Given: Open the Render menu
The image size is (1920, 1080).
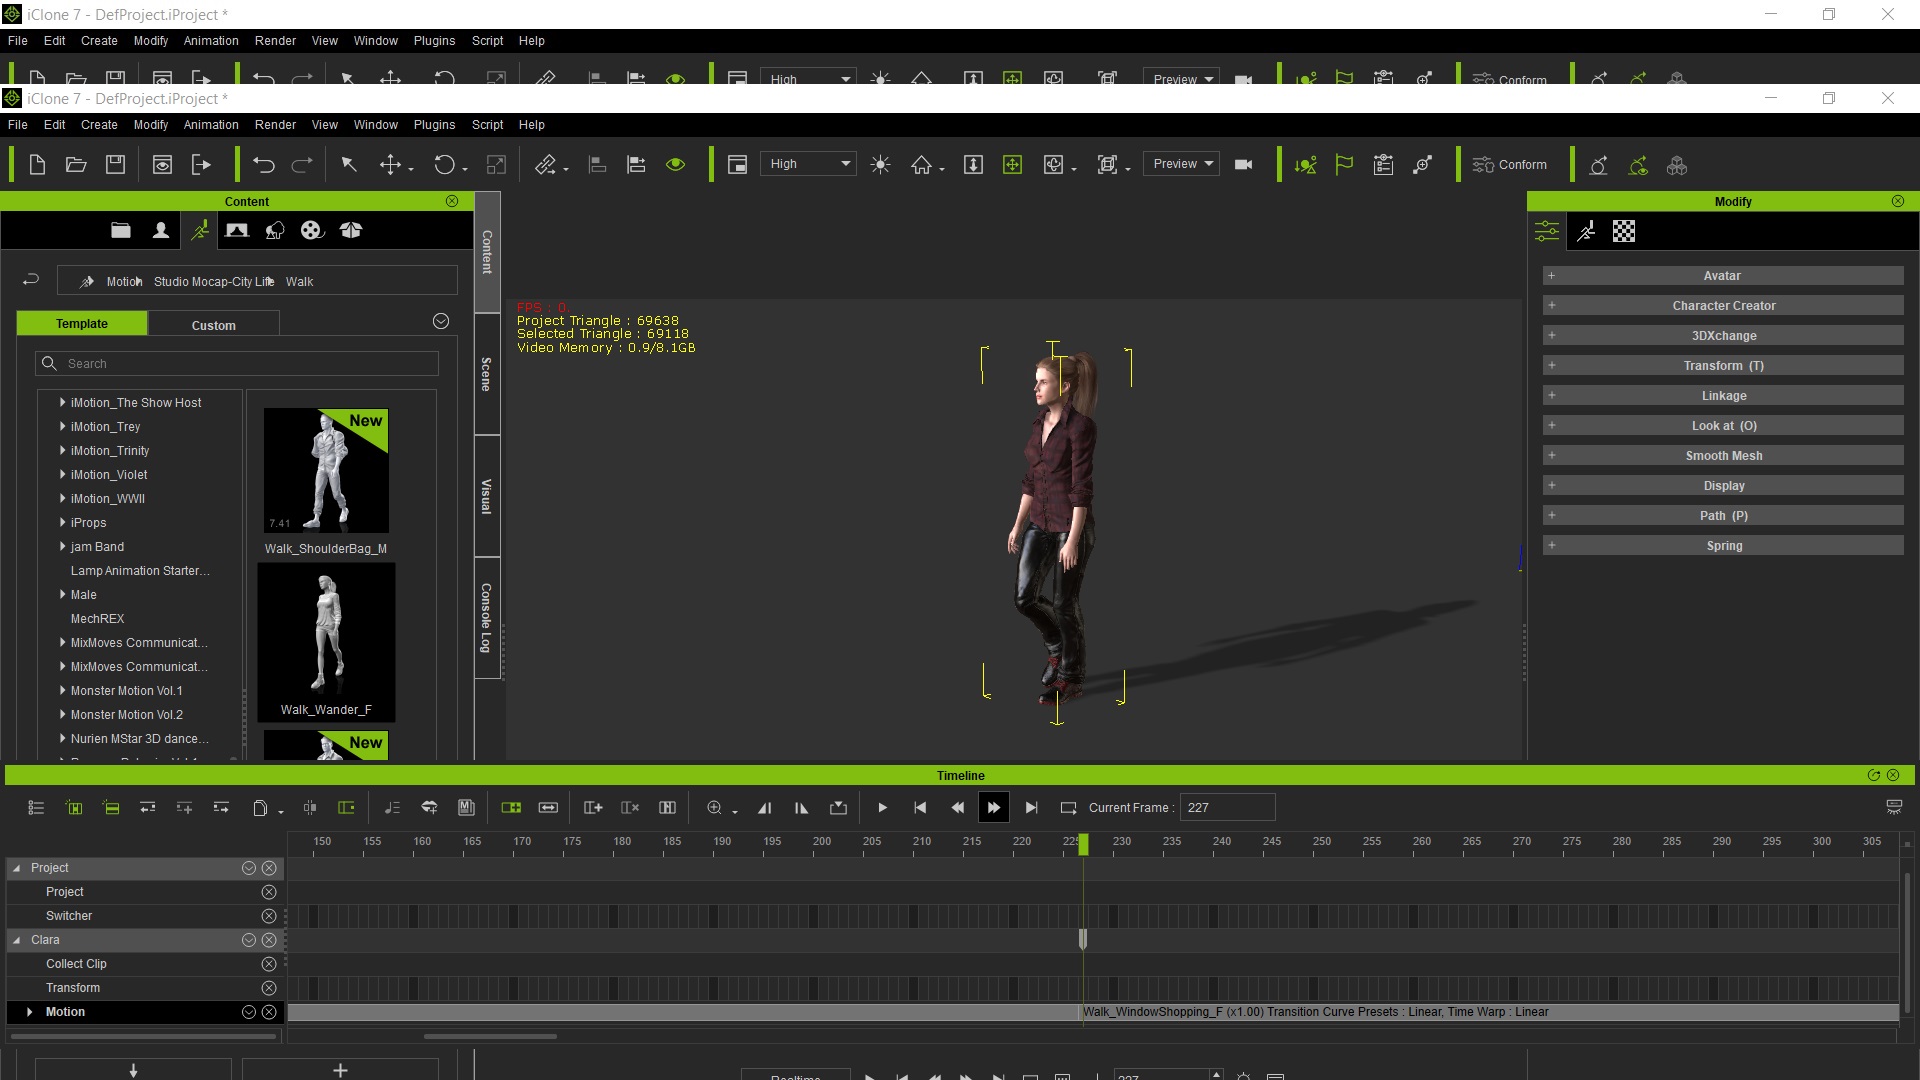Looking at the screenshot, I should (x=275, y=125).
